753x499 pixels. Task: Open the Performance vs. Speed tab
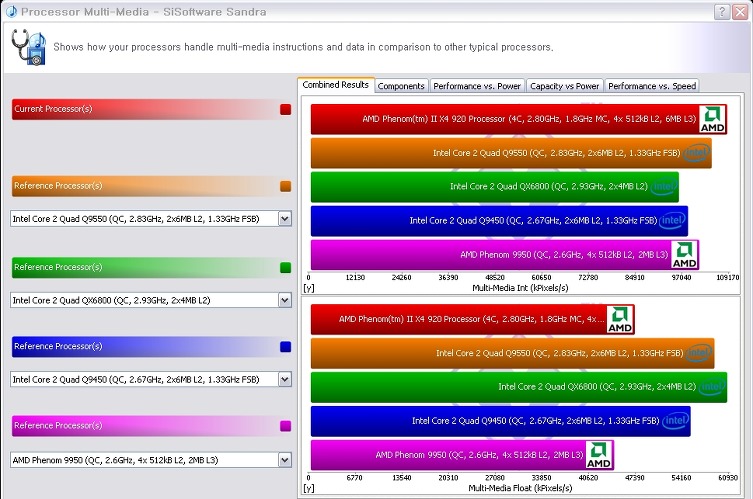[x=652, y=86]
